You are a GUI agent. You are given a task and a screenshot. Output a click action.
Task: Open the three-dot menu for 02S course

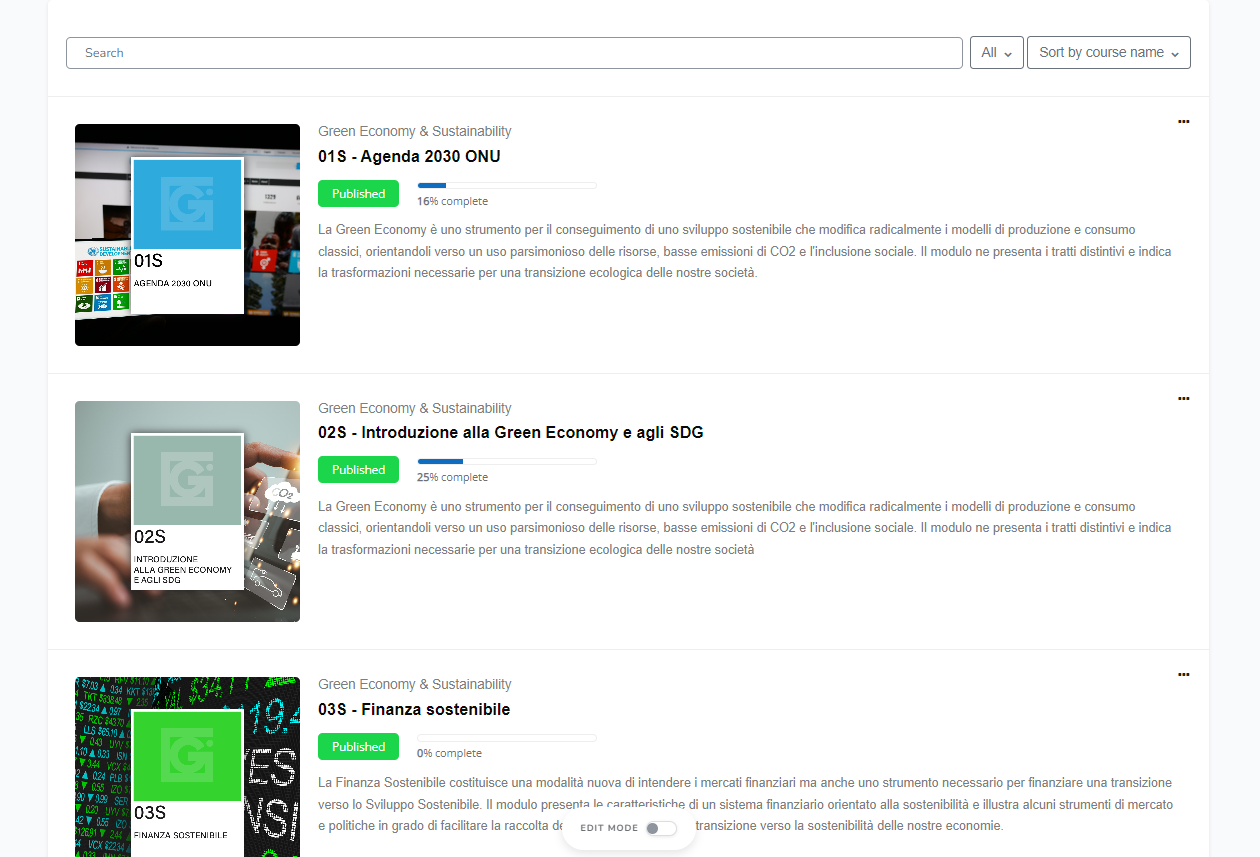(1183, 398)
